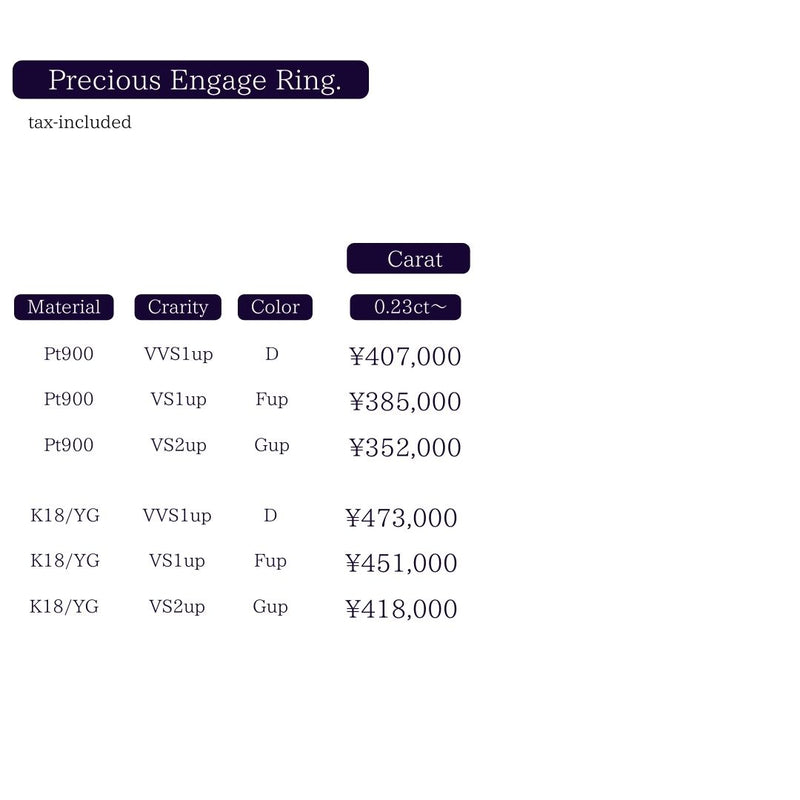The image size is (800, 800).
Task: Click the Material column header
Action: [x=64, y=307]
